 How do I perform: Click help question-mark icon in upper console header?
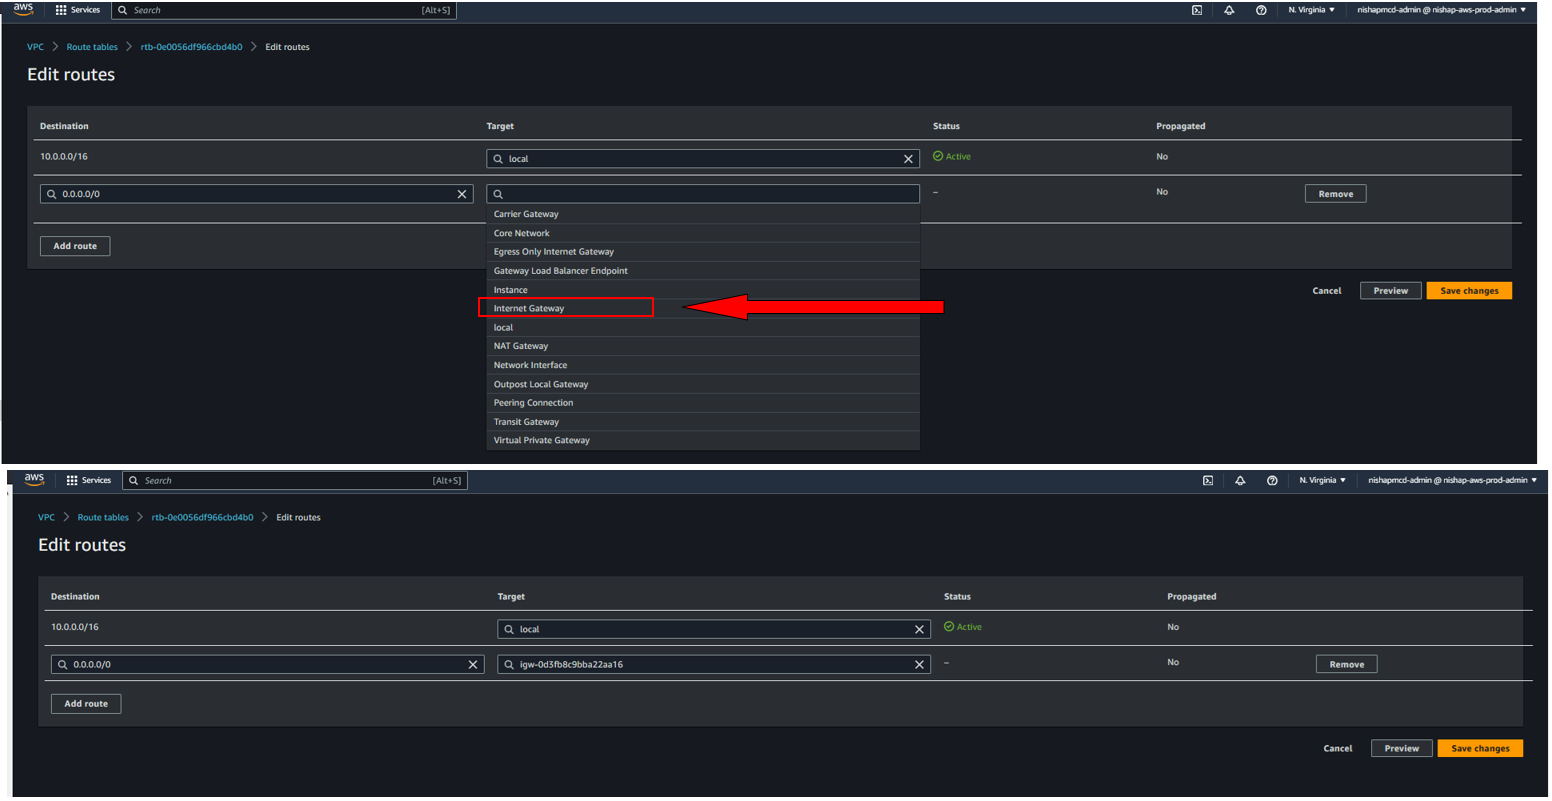1261,10
